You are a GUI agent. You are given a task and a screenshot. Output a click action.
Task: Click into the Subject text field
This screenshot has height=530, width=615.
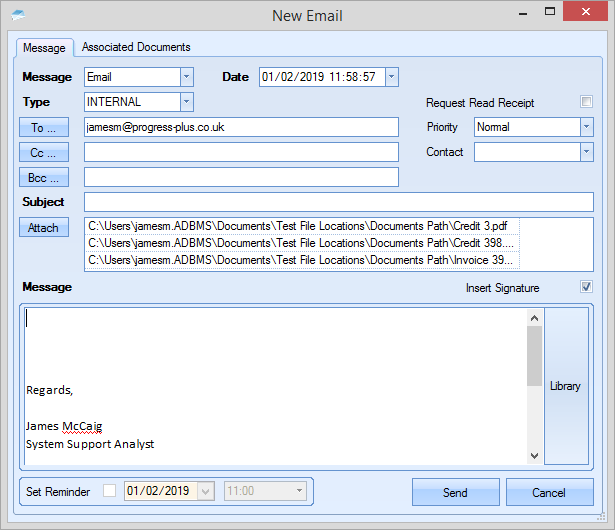[338, 202]
